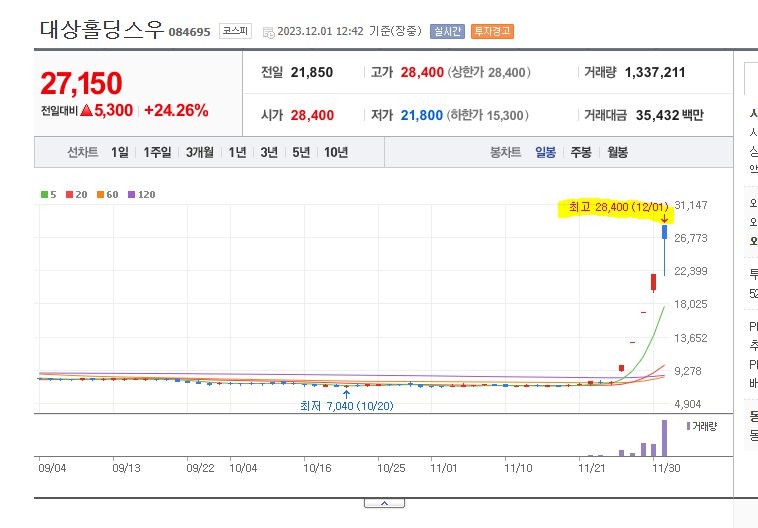Image resolution: width=758 pixels, height=528 pixels.
Task: Click the 31,147 price axis label
Action: point(691,205)
